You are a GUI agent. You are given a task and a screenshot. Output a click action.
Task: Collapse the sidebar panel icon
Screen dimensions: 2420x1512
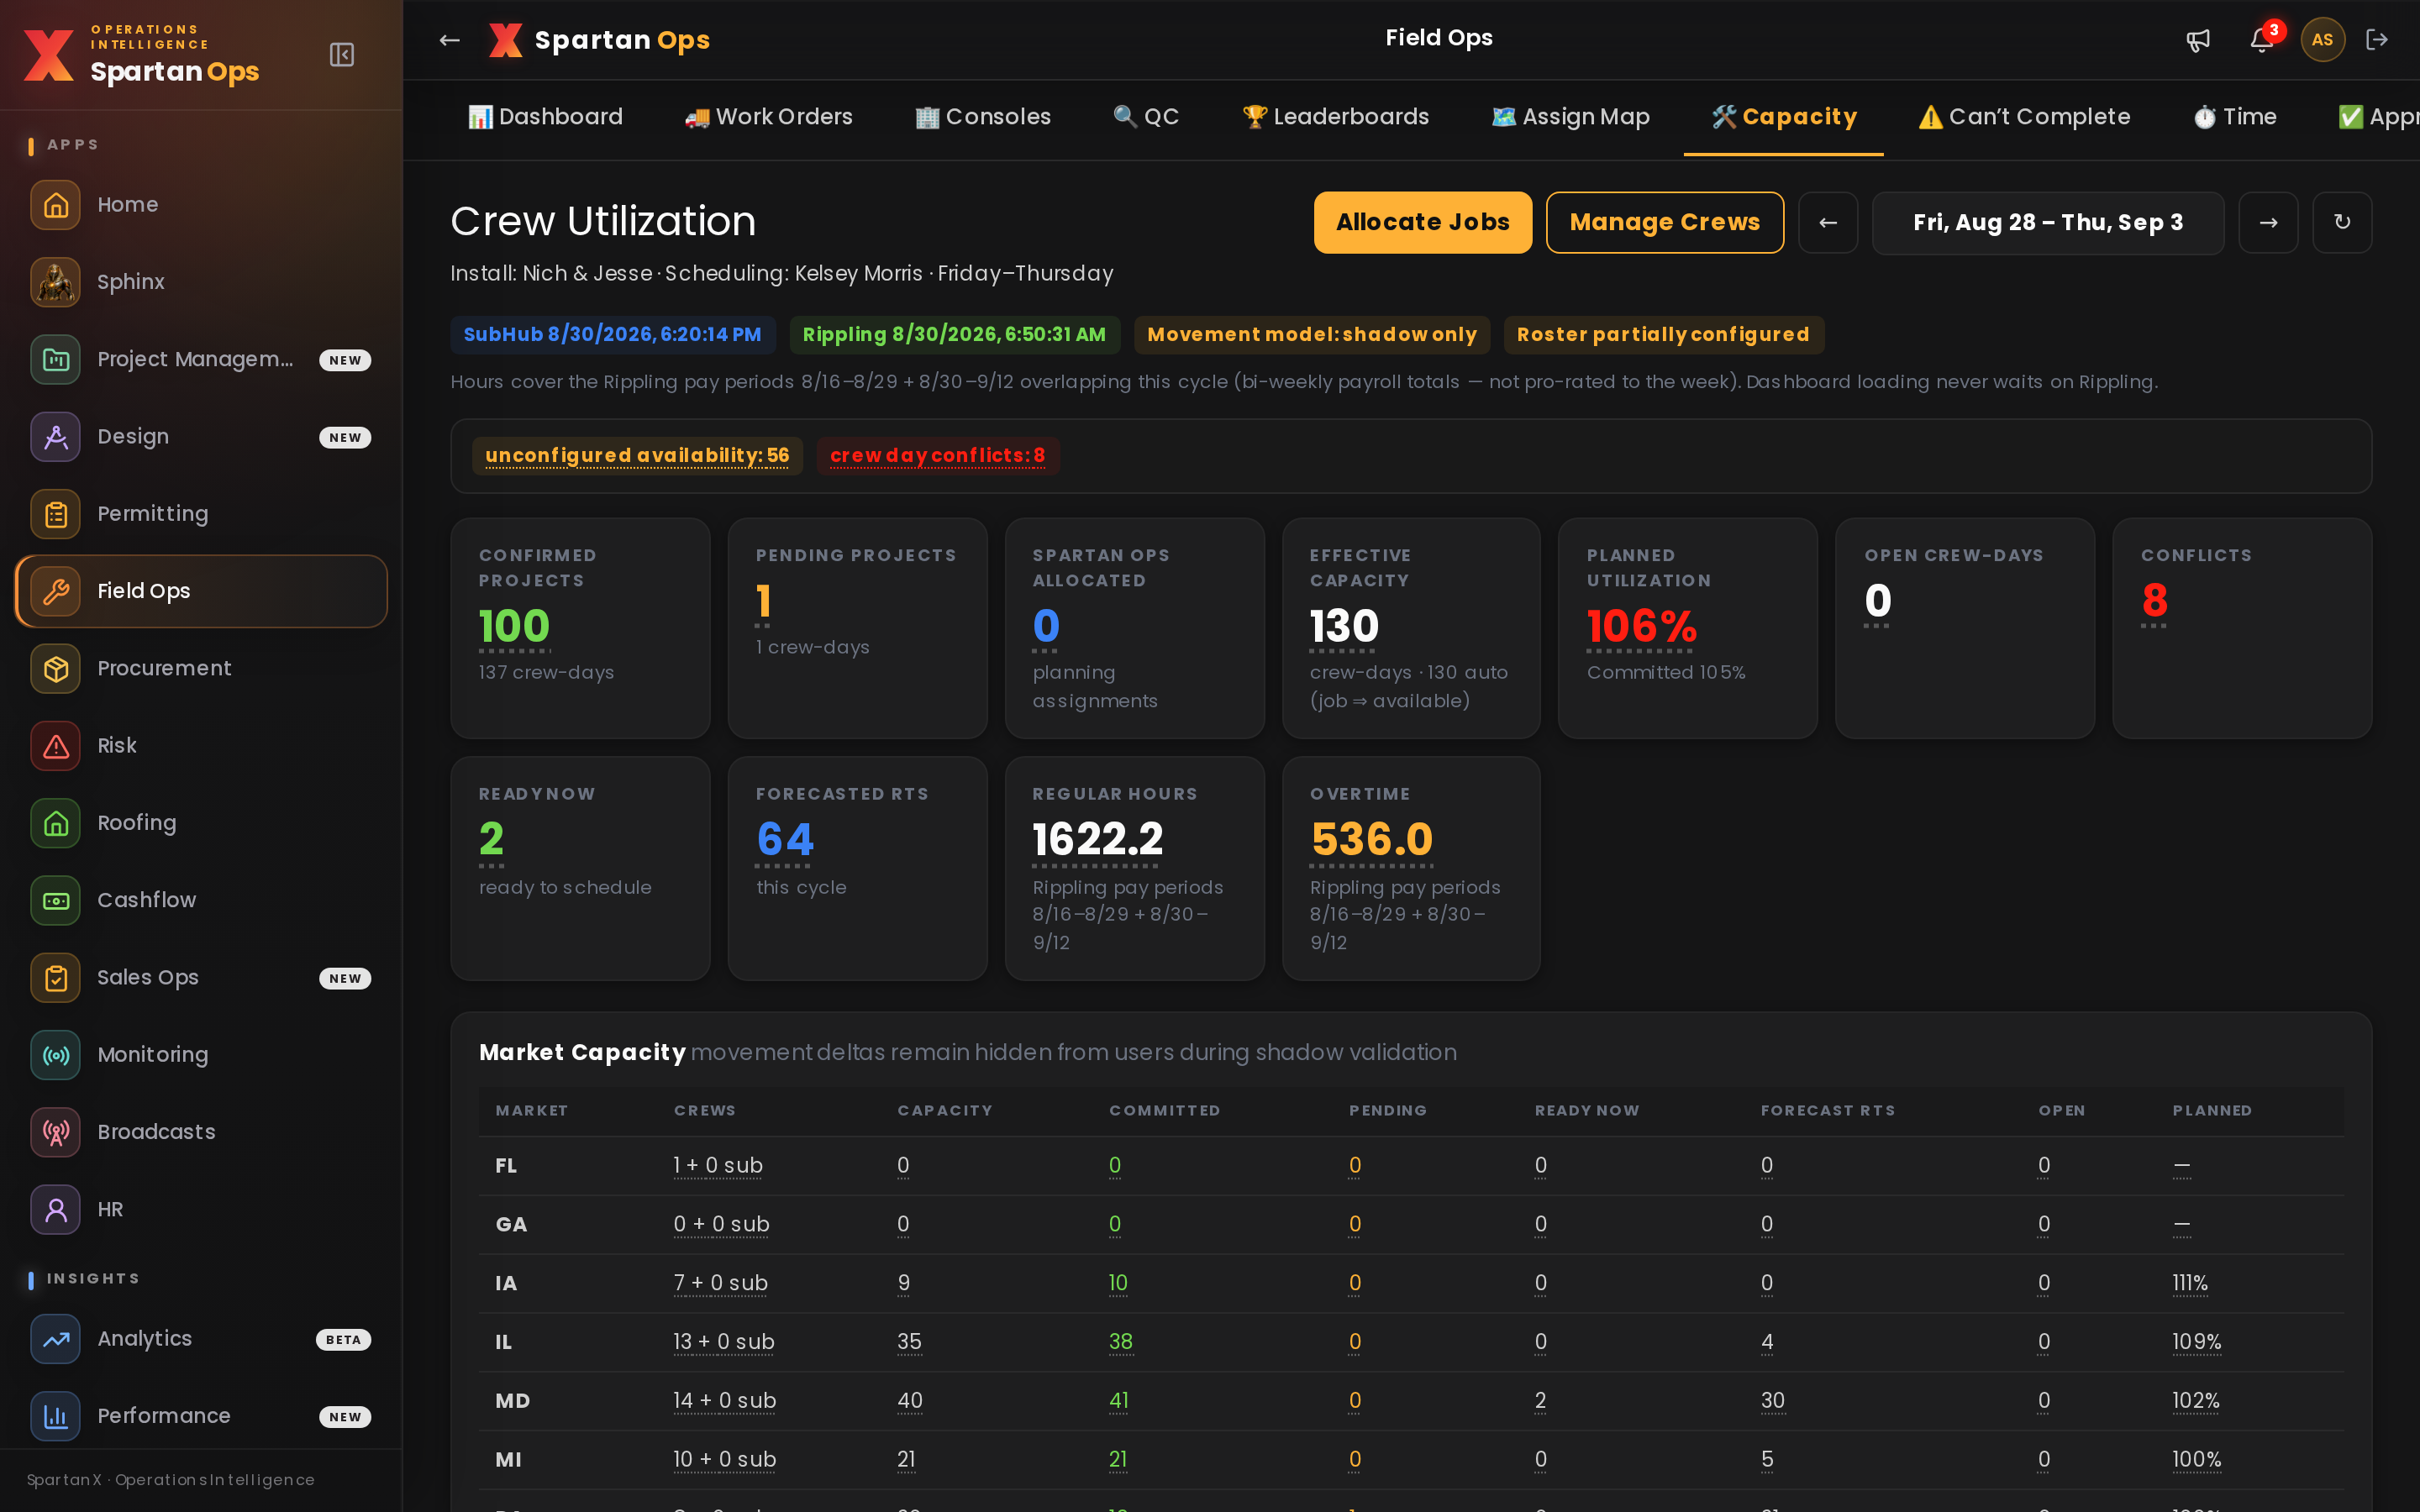point(342,54)
